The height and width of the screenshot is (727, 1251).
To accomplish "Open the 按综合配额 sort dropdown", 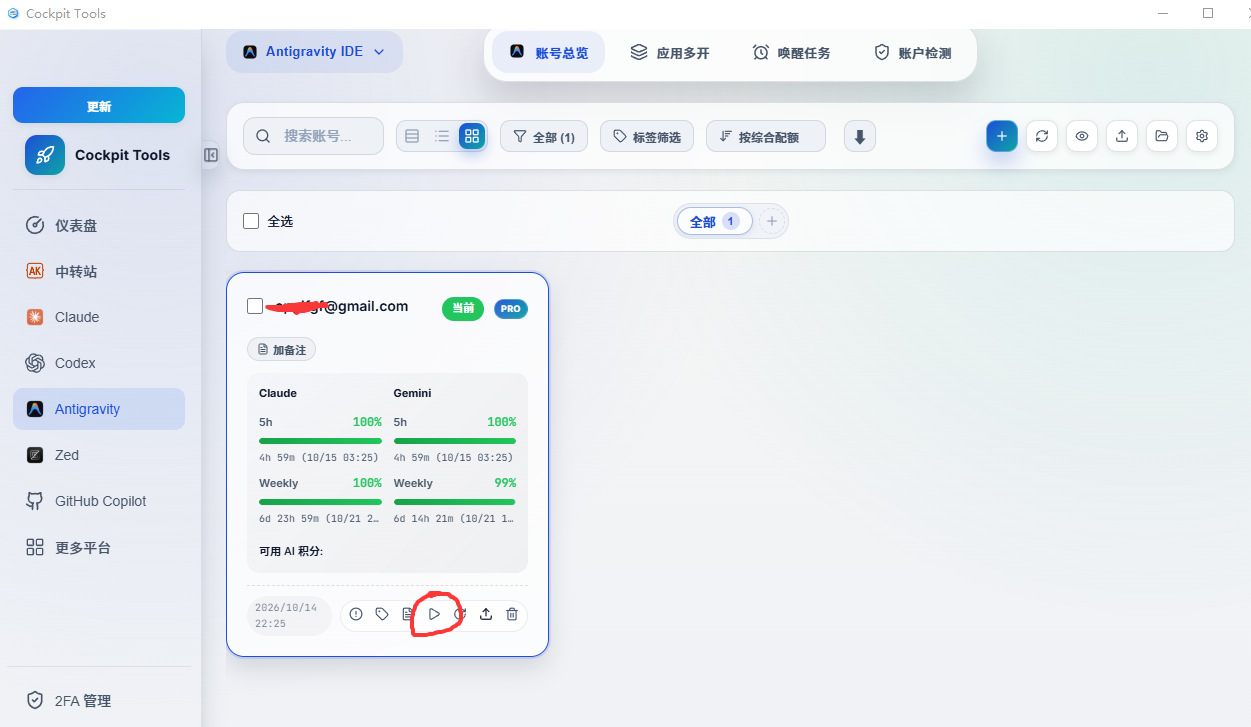I will point(766,137).
